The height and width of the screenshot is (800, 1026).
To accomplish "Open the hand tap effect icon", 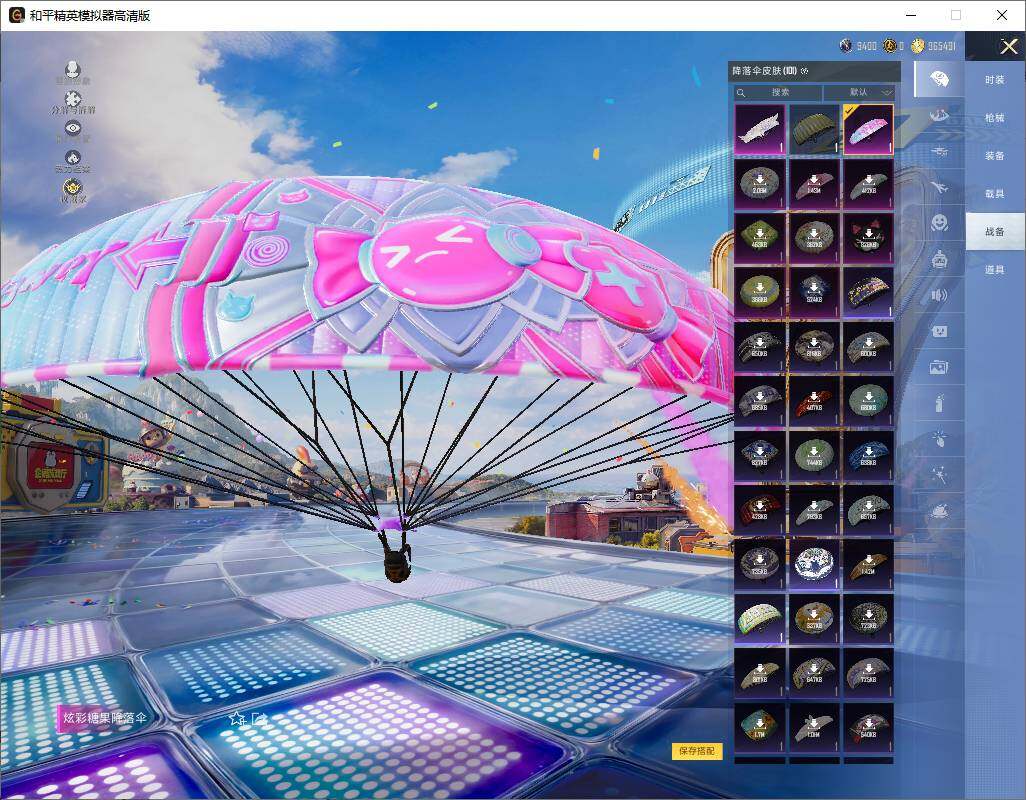I will [940, 438].
